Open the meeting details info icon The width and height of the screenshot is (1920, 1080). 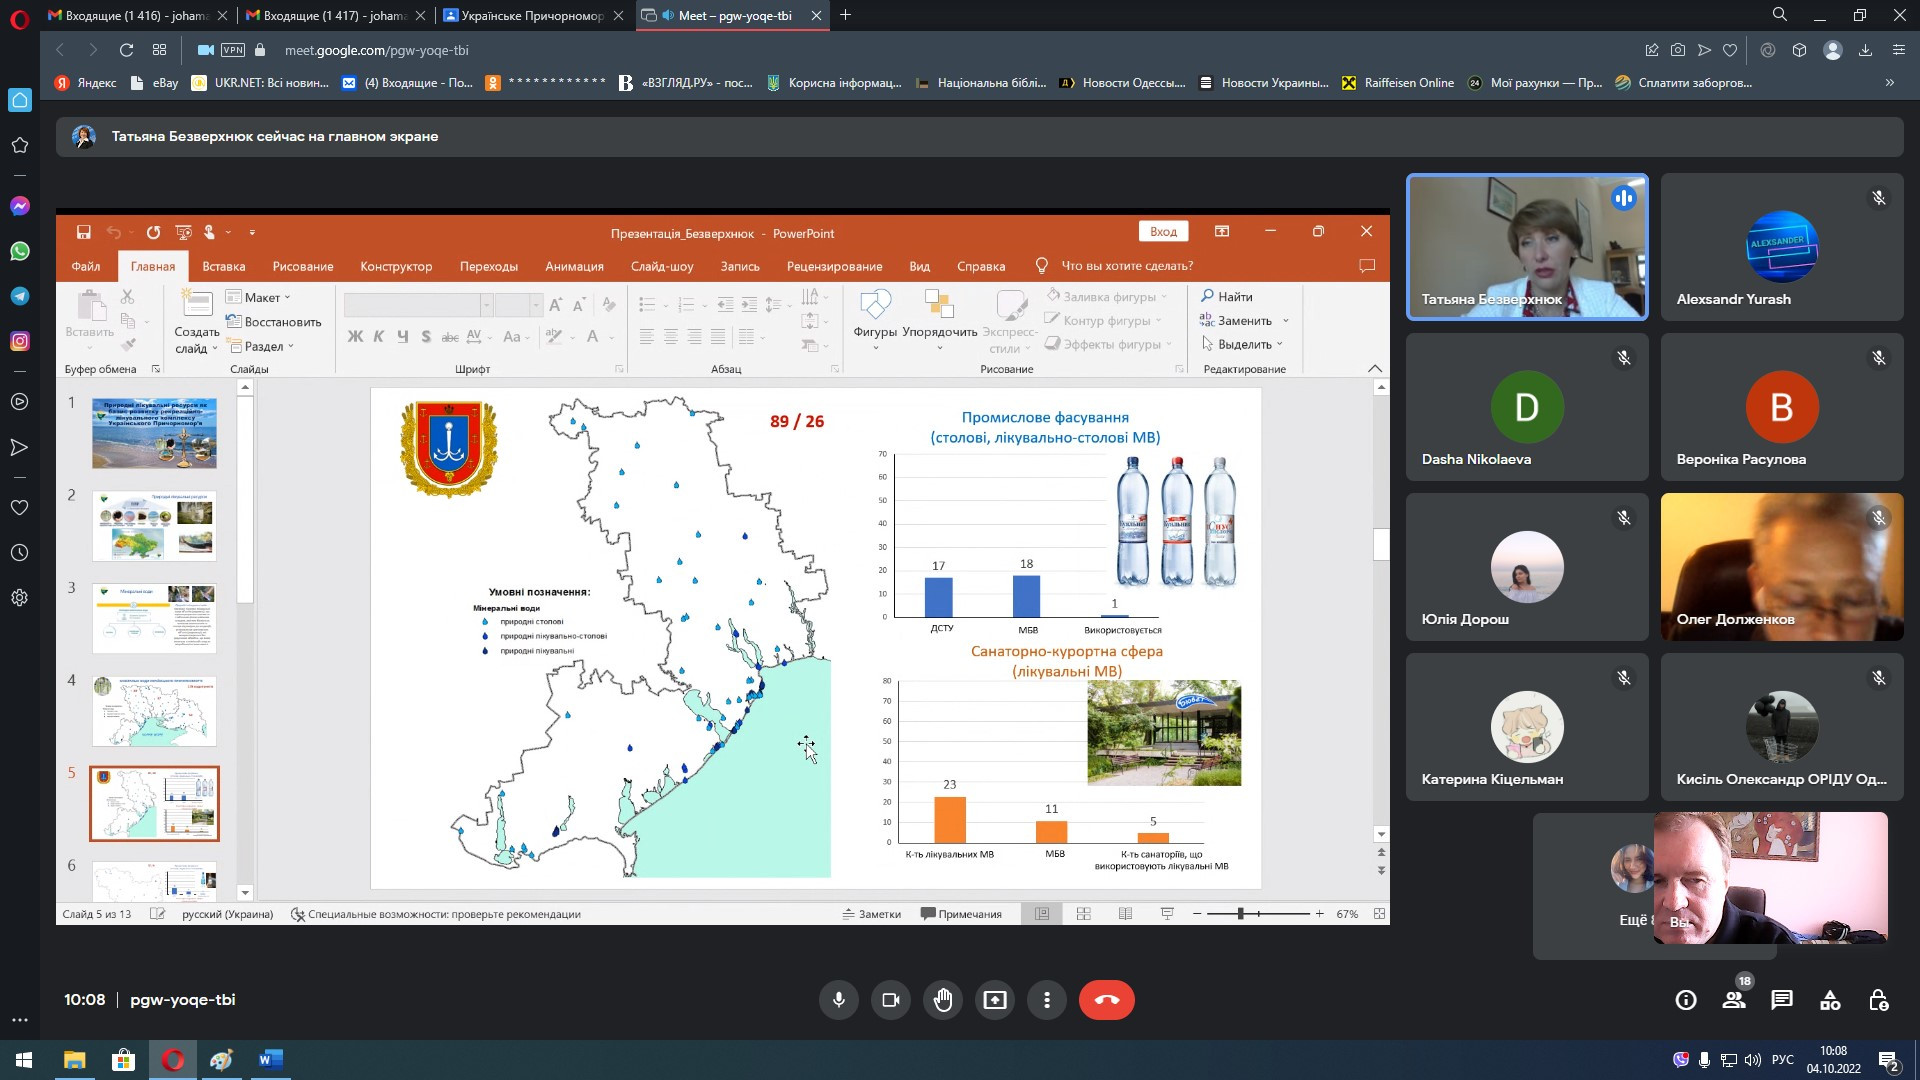tap(1686, 1000)
